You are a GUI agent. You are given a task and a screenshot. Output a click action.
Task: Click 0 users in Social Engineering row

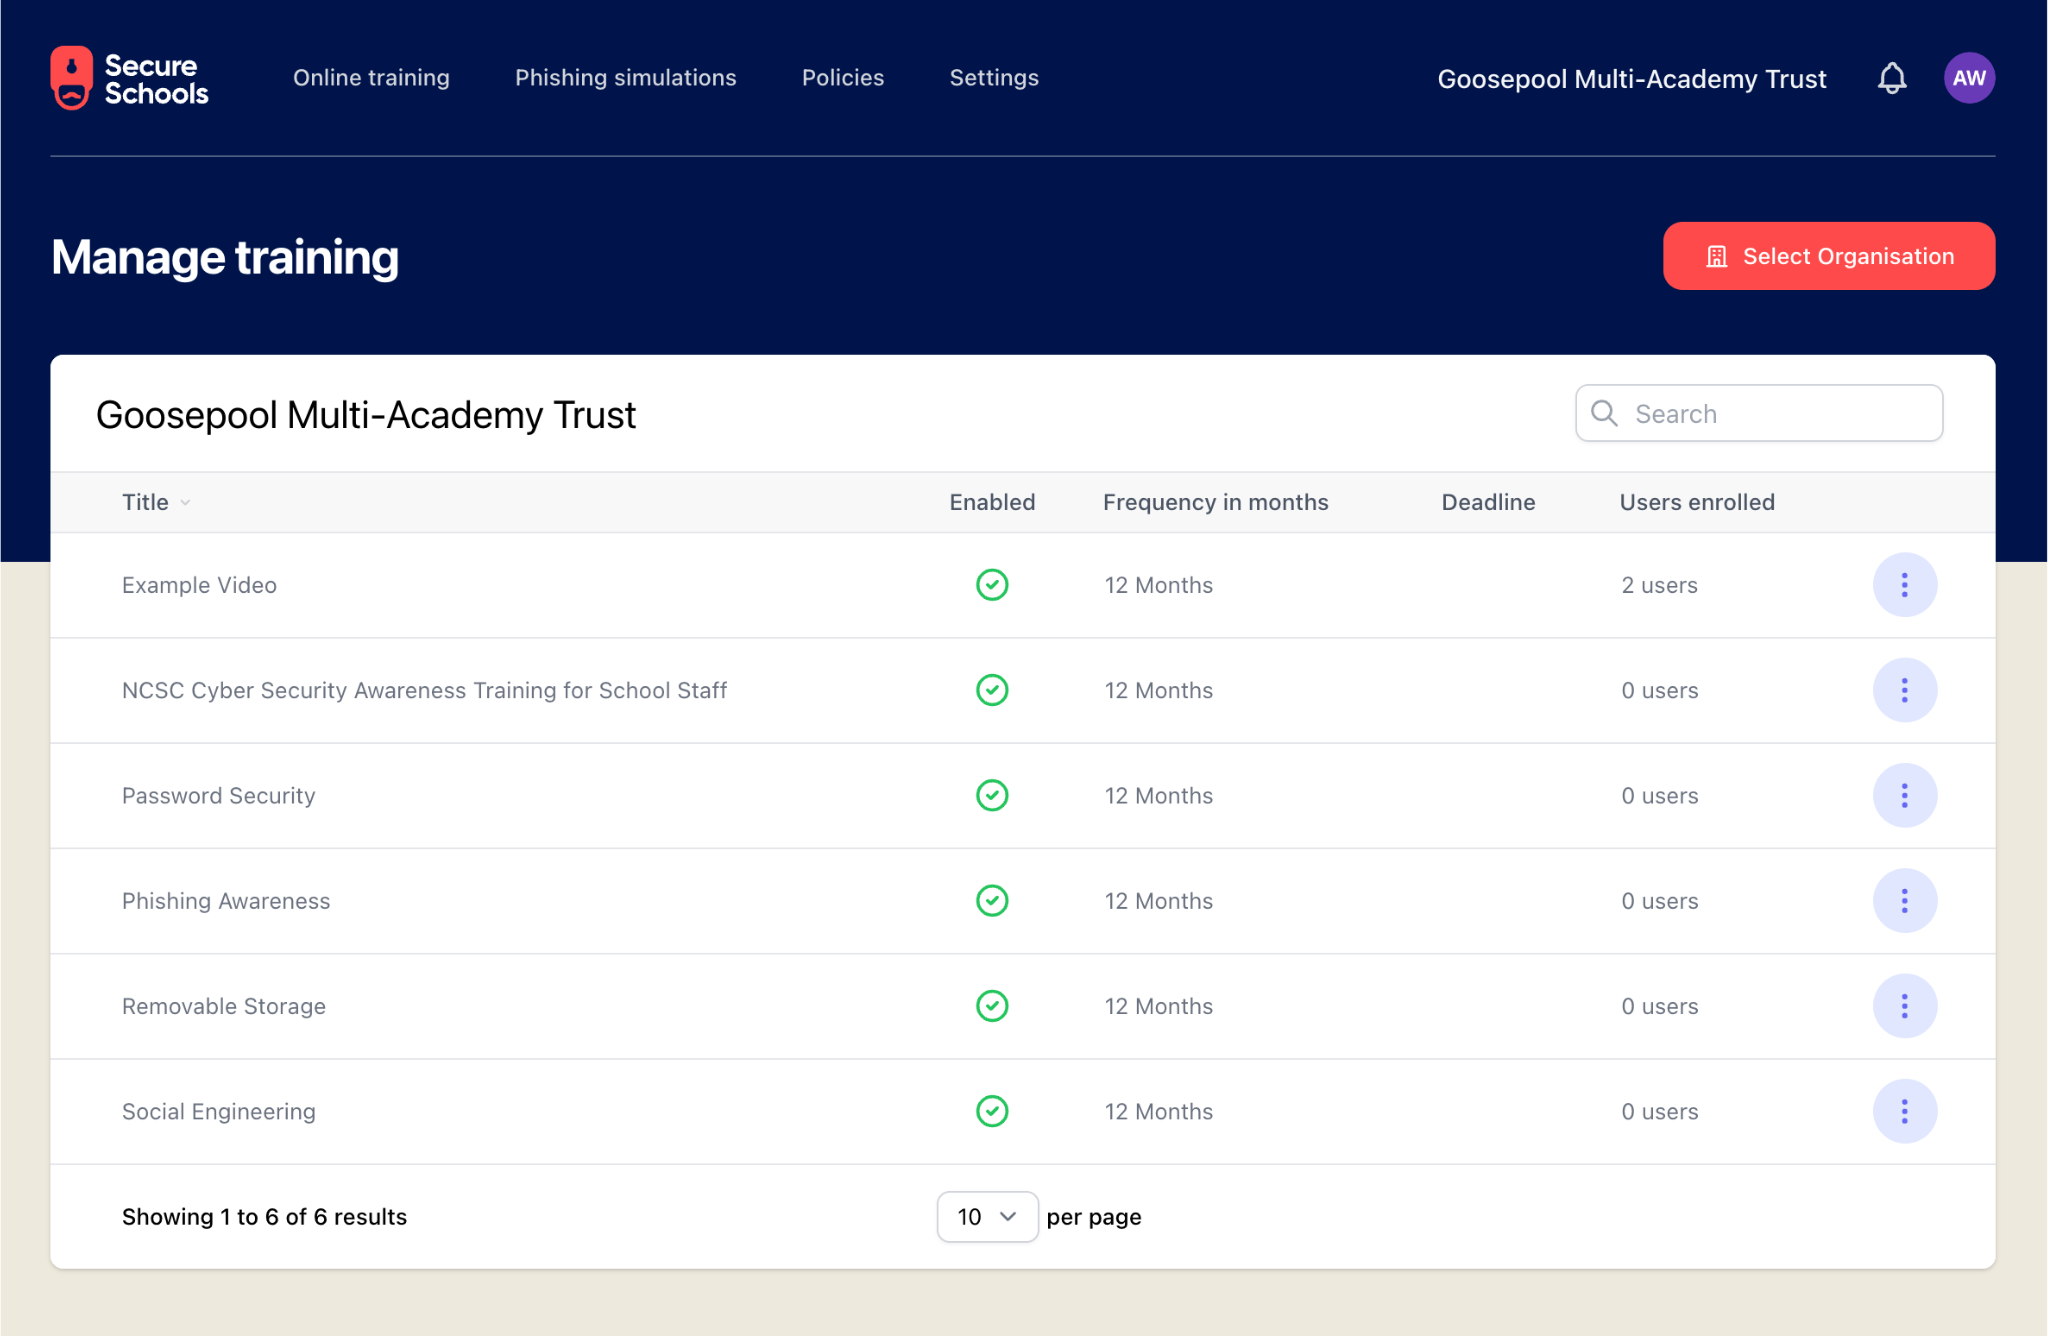pos(1659,1111)
